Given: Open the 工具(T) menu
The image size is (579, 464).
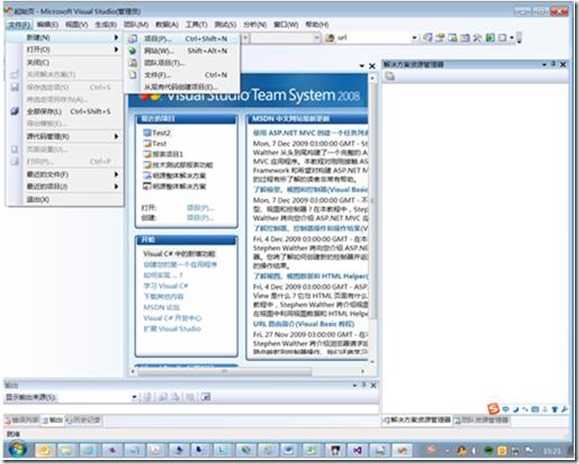Looking at the screenshot, I should [196, 25].
